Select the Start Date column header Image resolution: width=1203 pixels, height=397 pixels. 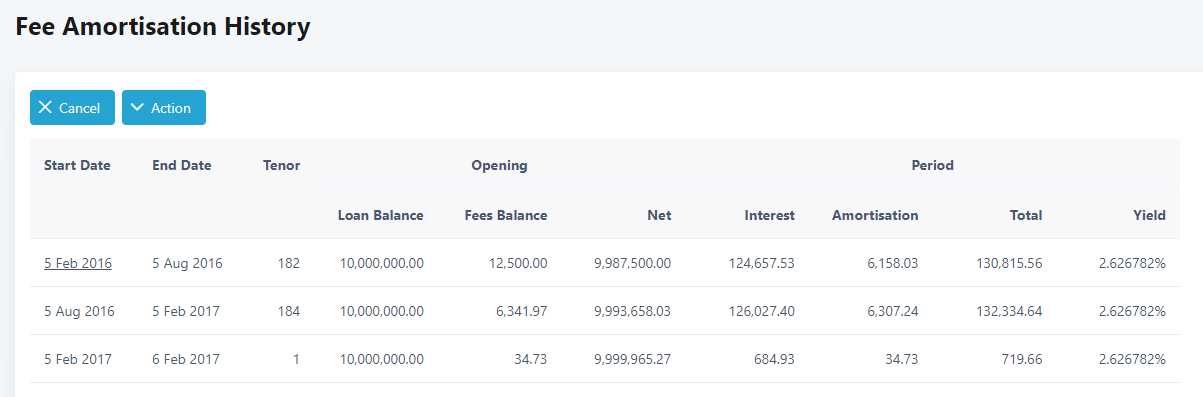(77, 166)
